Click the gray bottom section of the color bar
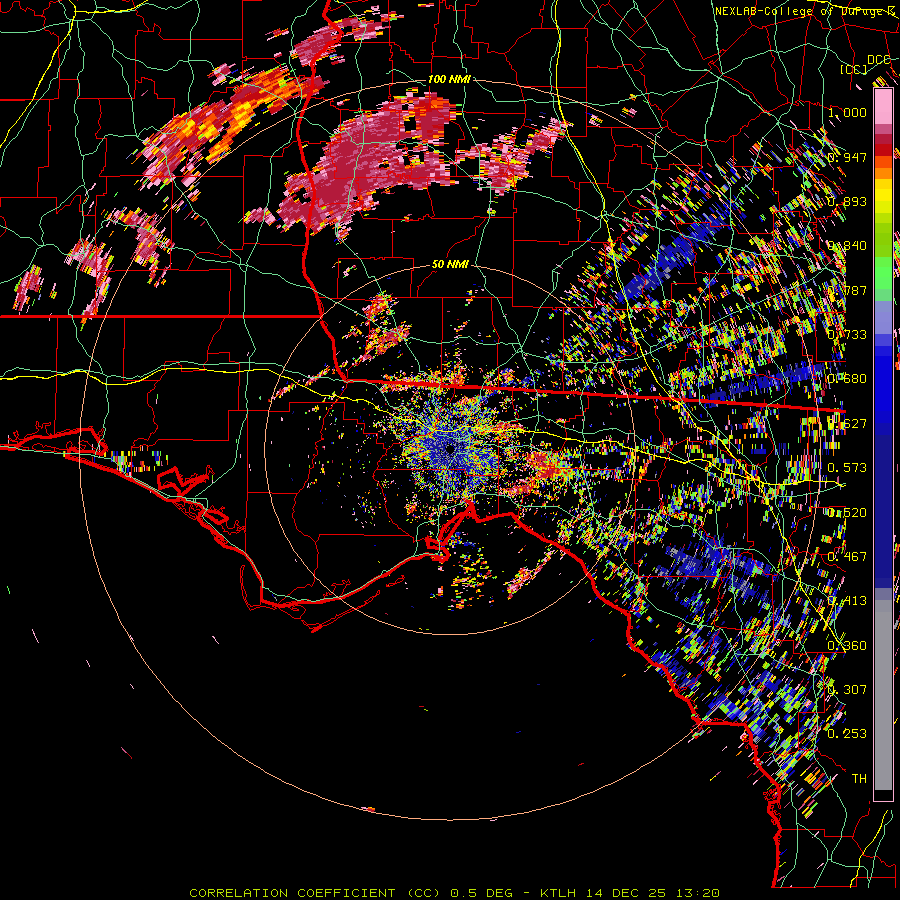 point(883,695)
